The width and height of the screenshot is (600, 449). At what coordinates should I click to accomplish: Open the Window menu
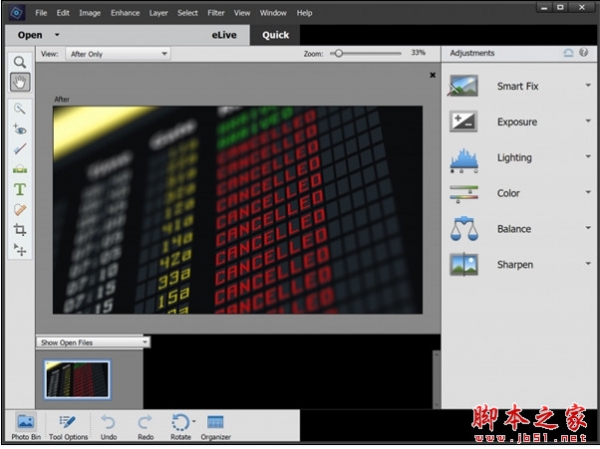pyautogui.click(x=273, y=13)
